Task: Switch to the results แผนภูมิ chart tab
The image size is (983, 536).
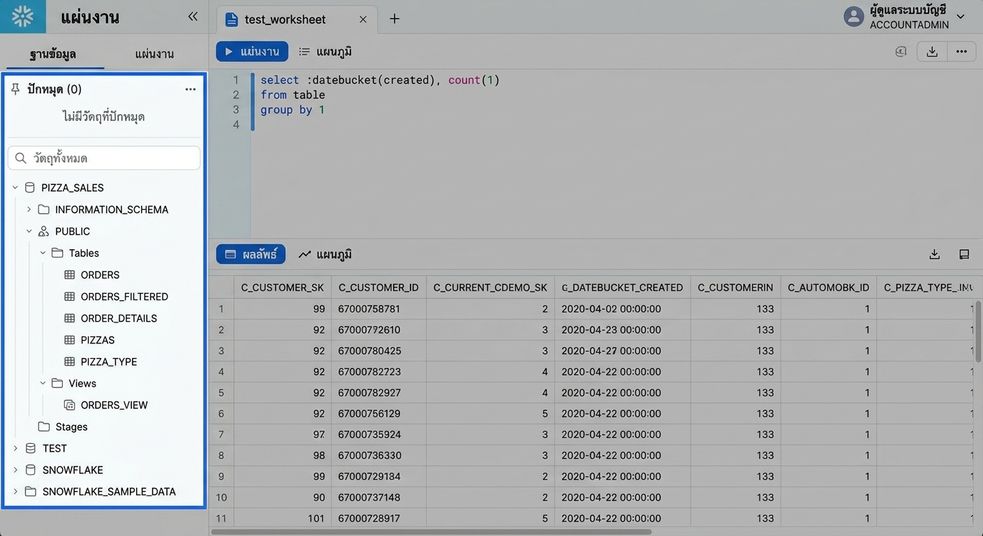Action: click(325, 255)
